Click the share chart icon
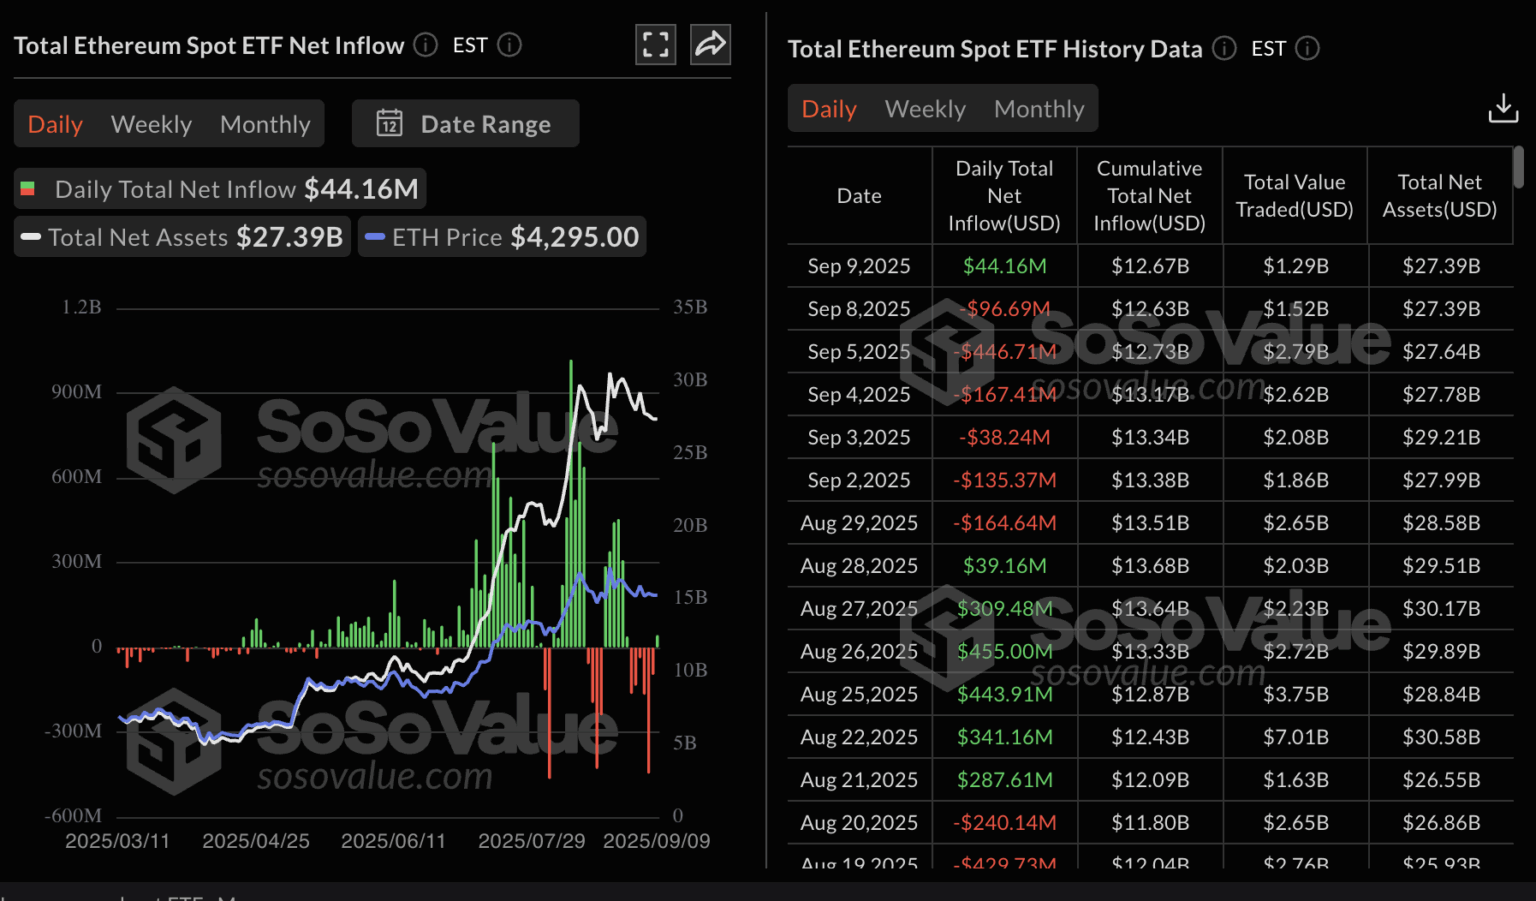The image size is (1536, 901). click(x=710, y=44)
